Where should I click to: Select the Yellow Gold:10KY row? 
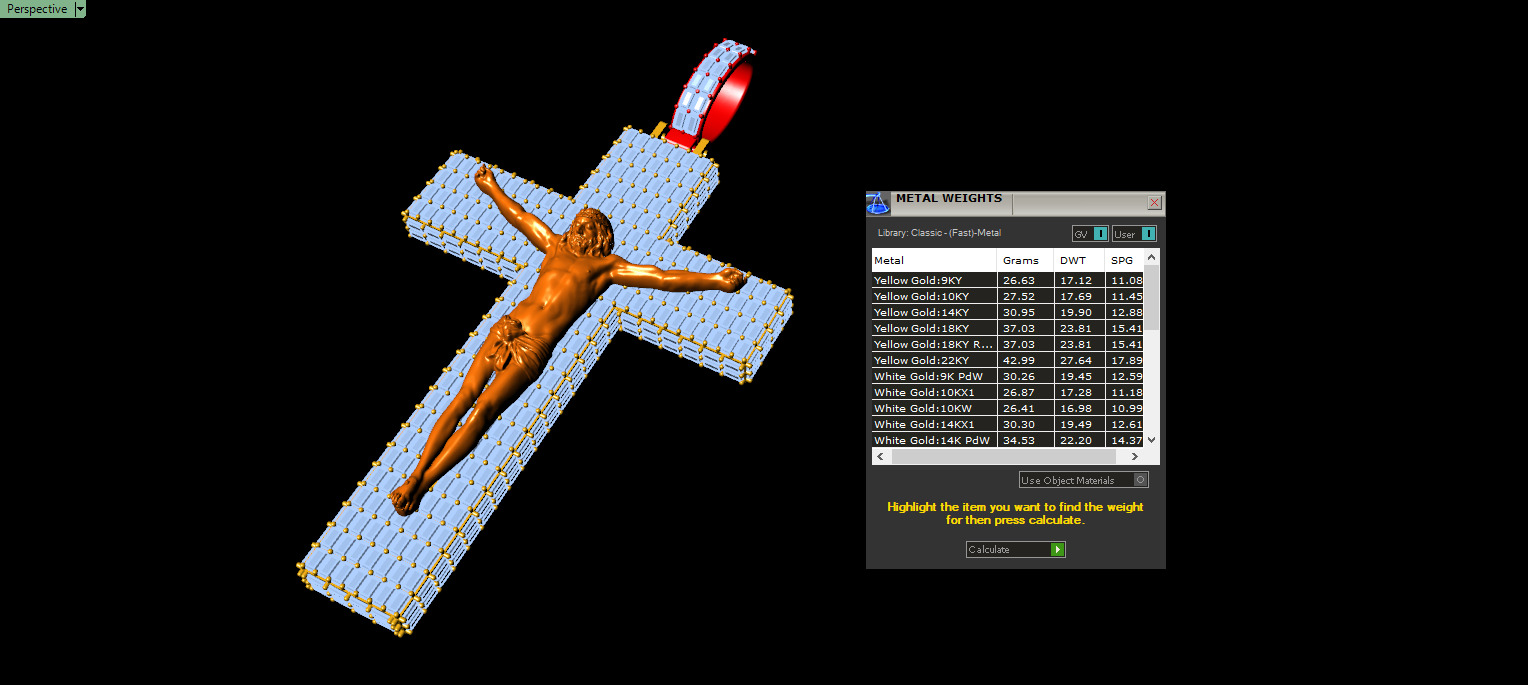[1008, 296]
